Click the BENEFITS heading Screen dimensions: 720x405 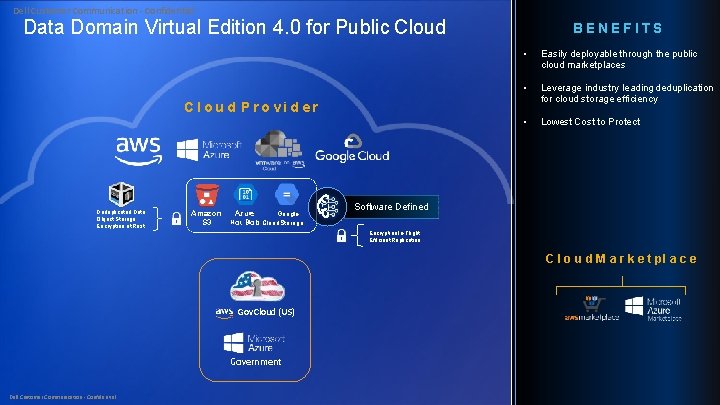click(x=618, y=28)
